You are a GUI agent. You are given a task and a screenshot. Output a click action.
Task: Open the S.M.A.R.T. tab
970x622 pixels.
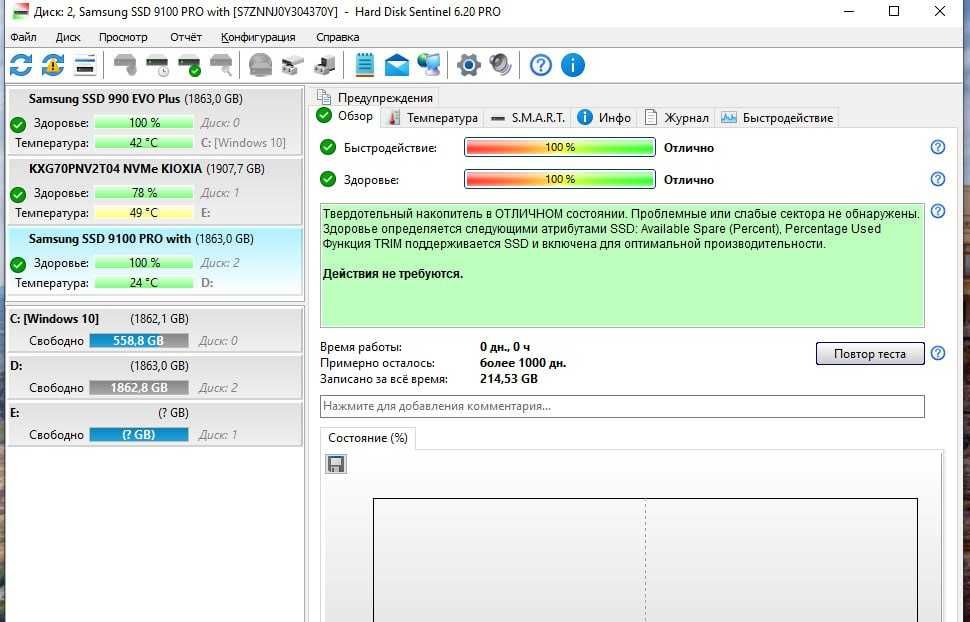(527, 118)
